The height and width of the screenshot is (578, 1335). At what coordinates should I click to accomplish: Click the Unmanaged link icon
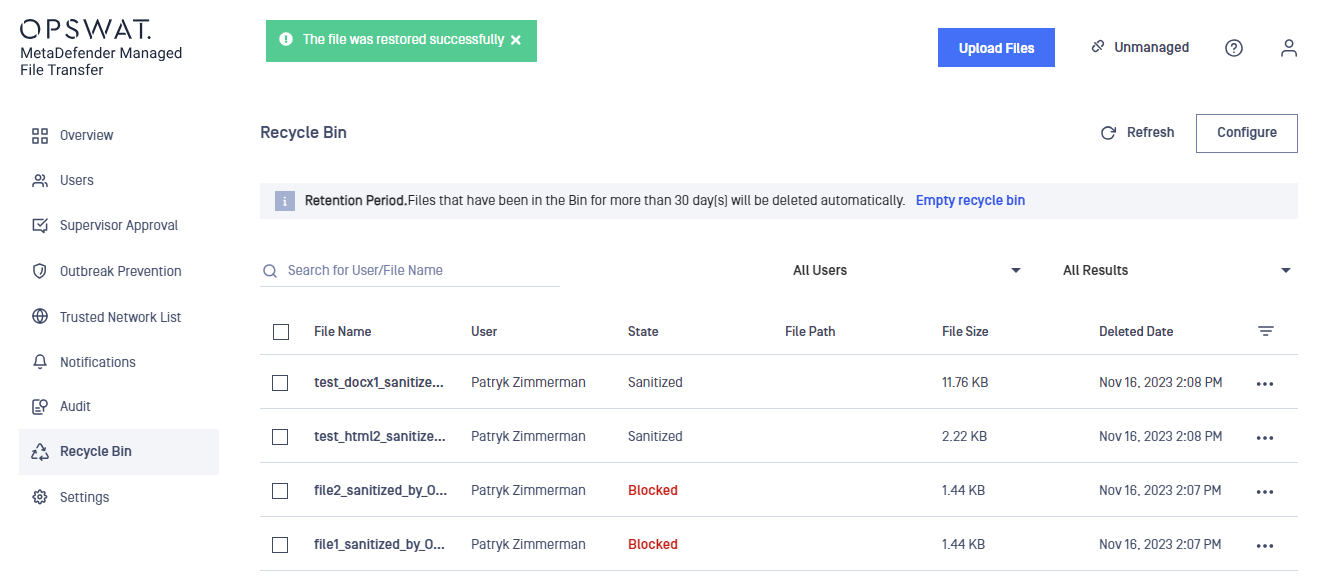(x=1098, y=47)
